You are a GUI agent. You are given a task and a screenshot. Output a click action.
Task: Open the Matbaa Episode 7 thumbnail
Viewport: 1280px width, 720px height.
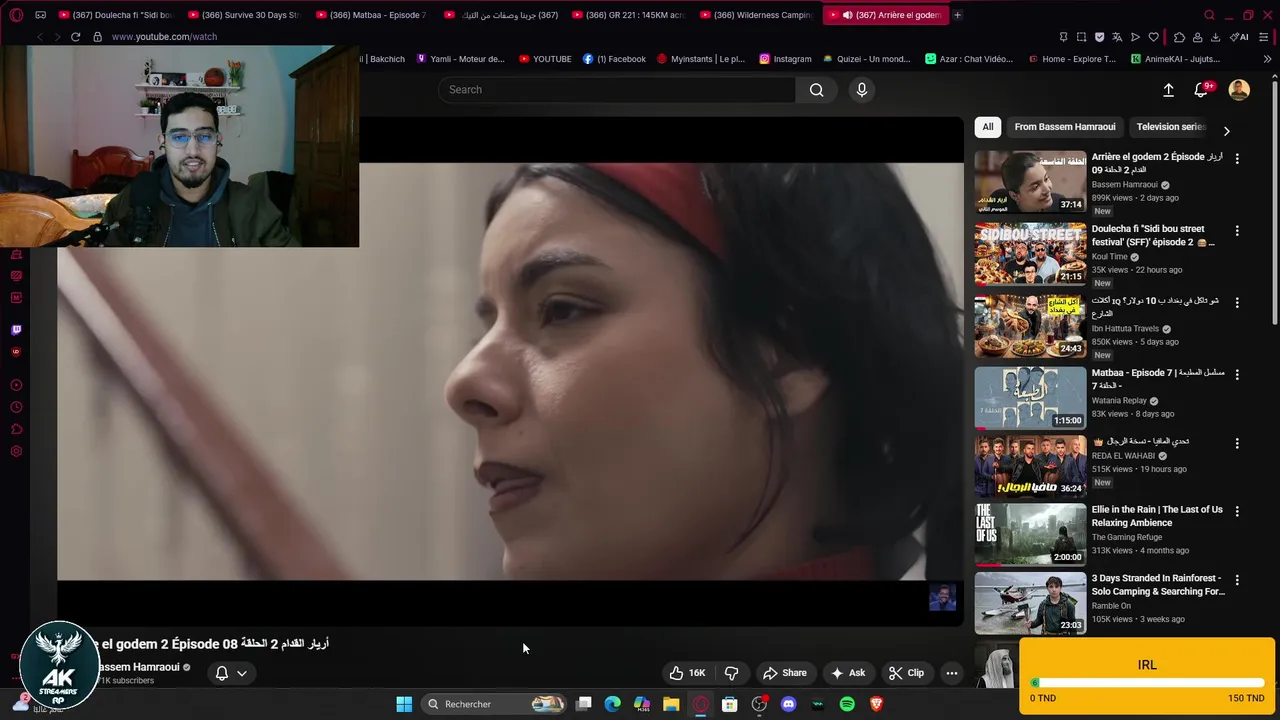click(x=1030, y=398)
